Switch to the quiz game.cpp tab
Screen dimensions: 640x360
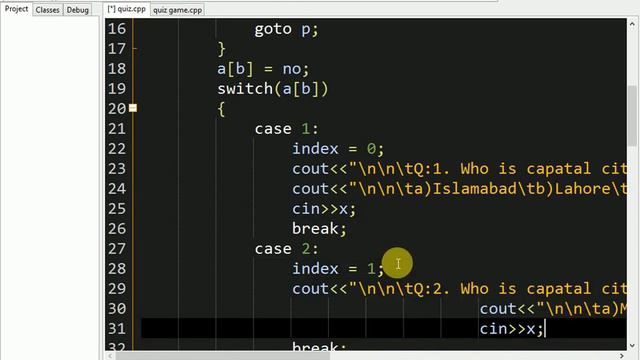[178, 10]
